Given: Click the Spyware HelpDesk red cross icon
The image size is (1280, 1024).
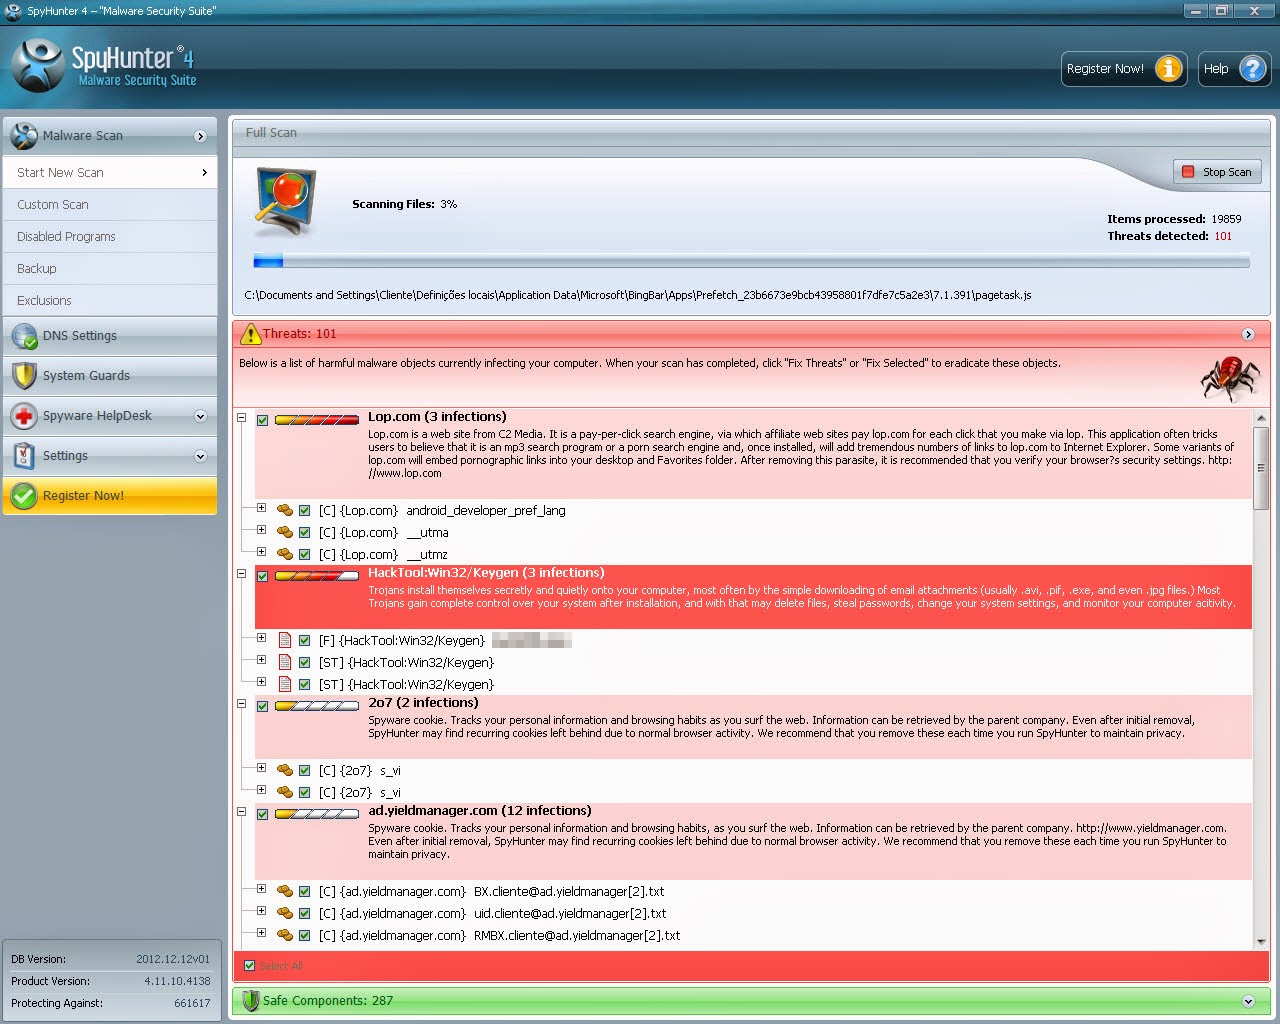Looking at the screenshot, I should coord(24,415).
